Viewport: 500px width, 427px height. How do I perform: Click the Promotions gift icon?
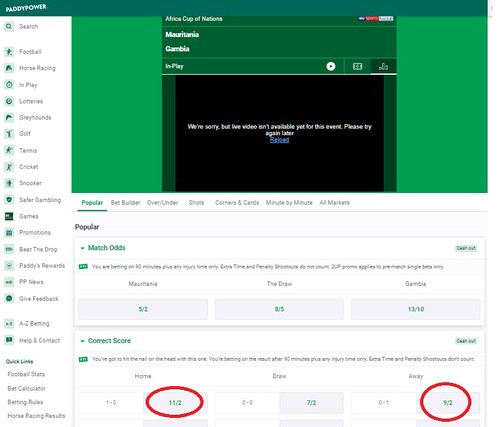pos(9,233)
